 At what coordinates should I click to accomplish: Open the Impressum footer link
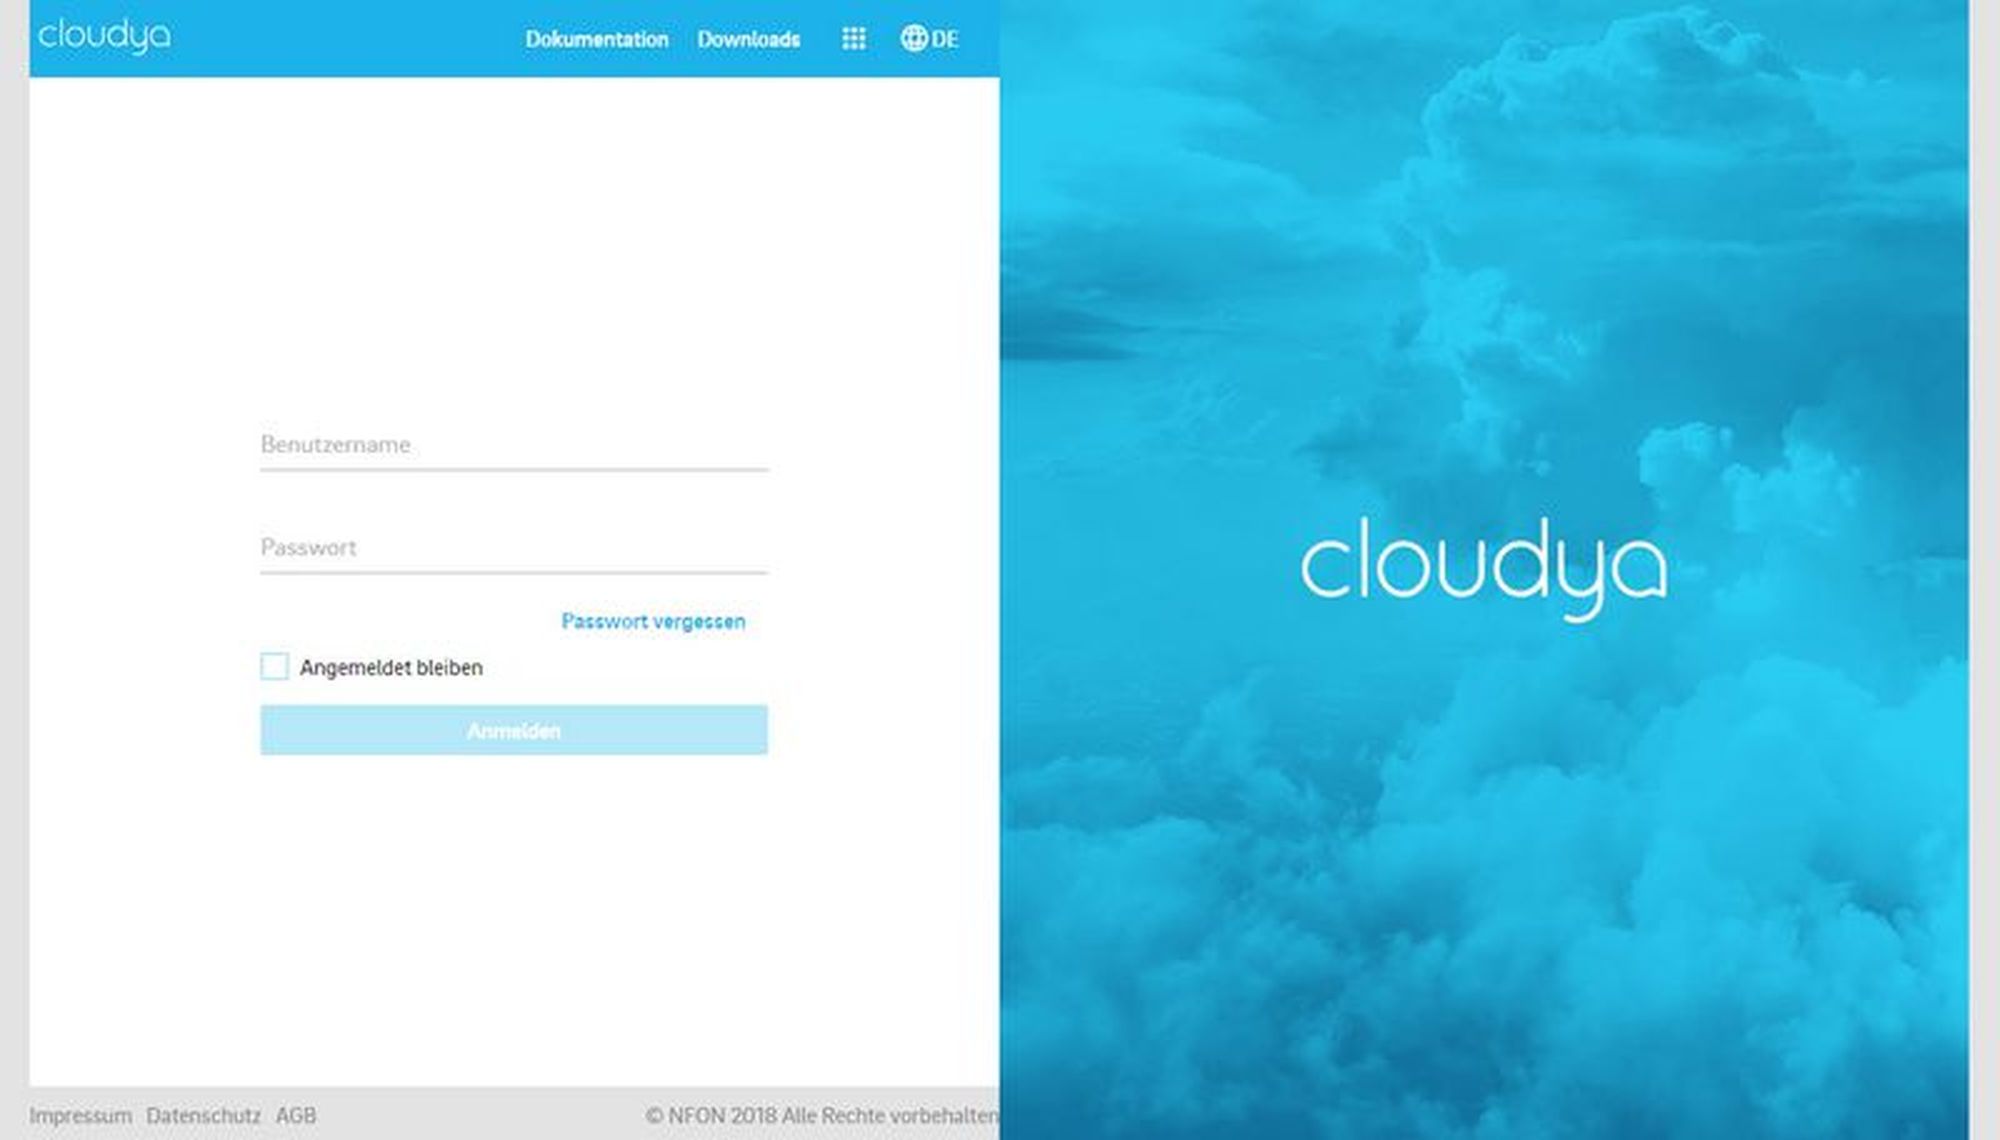click(x=80, y=1115)
